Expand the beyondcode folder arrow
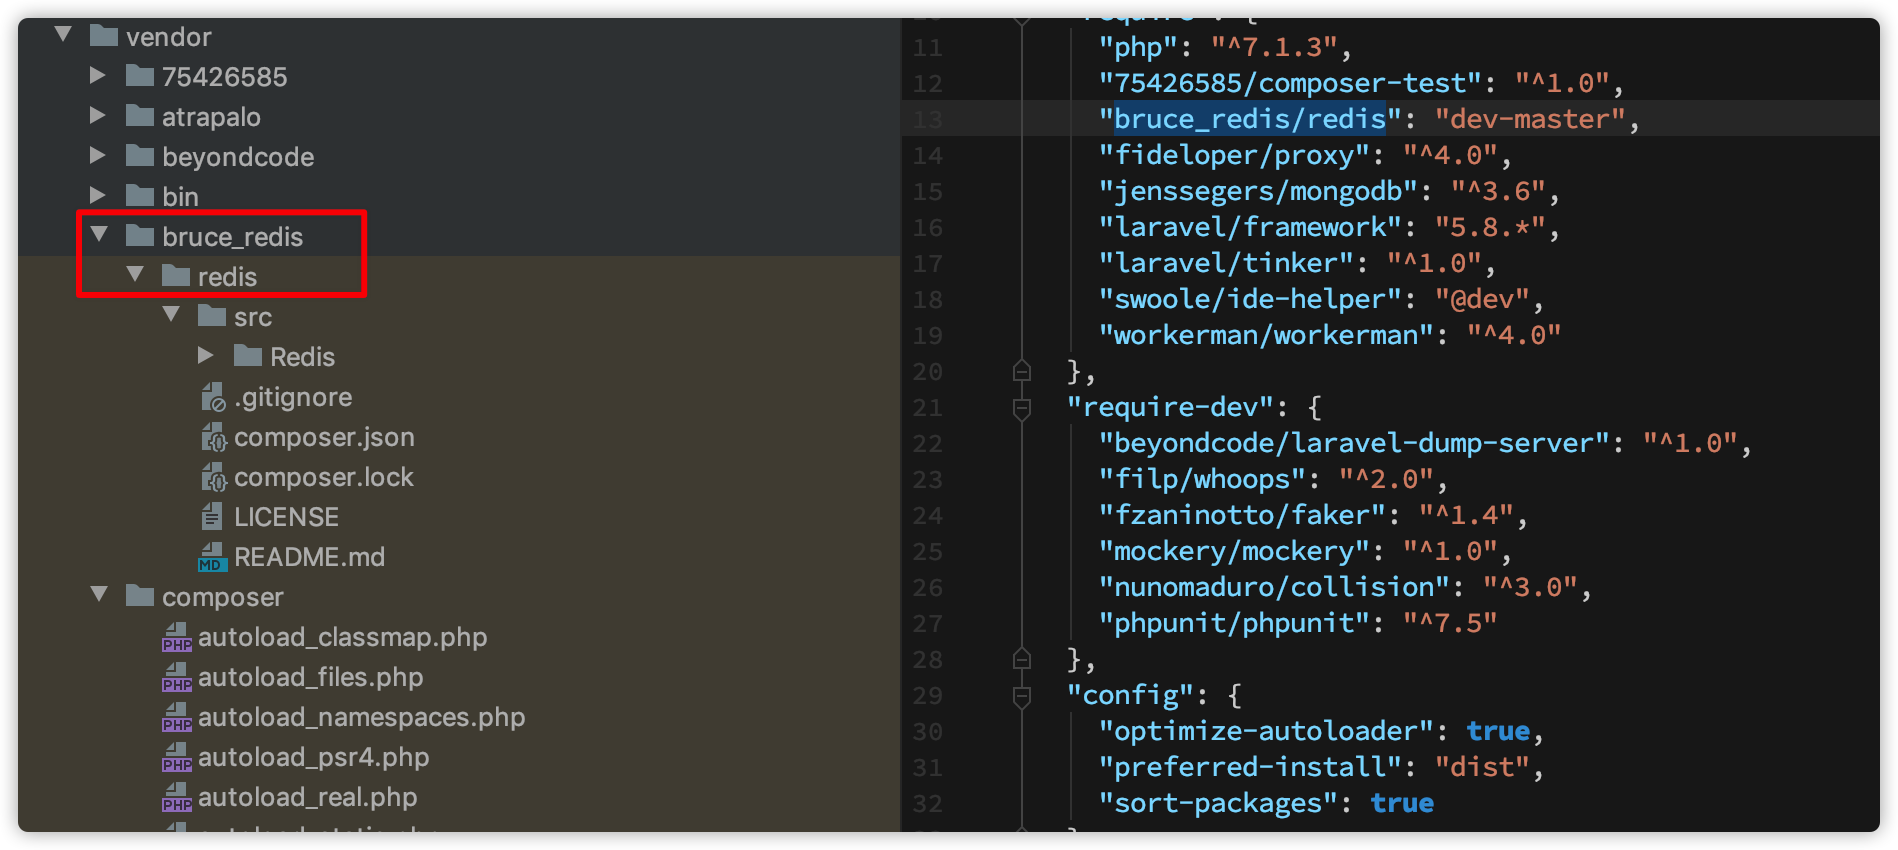The width and height of the screenshot is (1898, 850). click(x=98, y=155)
